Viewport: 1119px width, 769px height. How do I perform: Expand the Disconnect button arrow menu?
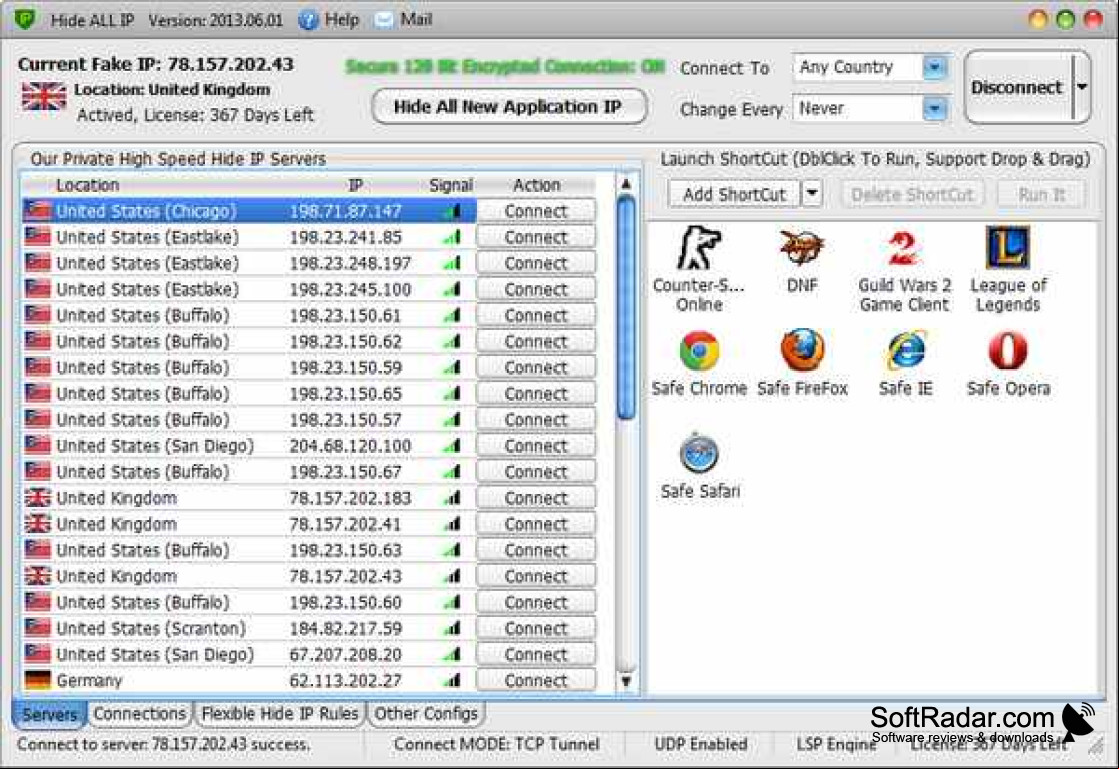pyautogui.click(x=1082, y=87)
